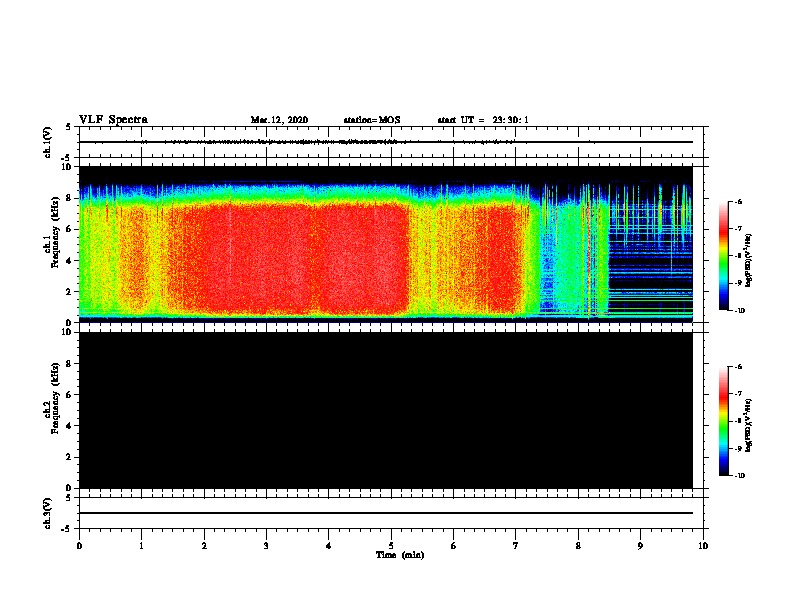Click inside the black ch.2 spectrogram panel
792x612 pixels.
pos(385,410)
